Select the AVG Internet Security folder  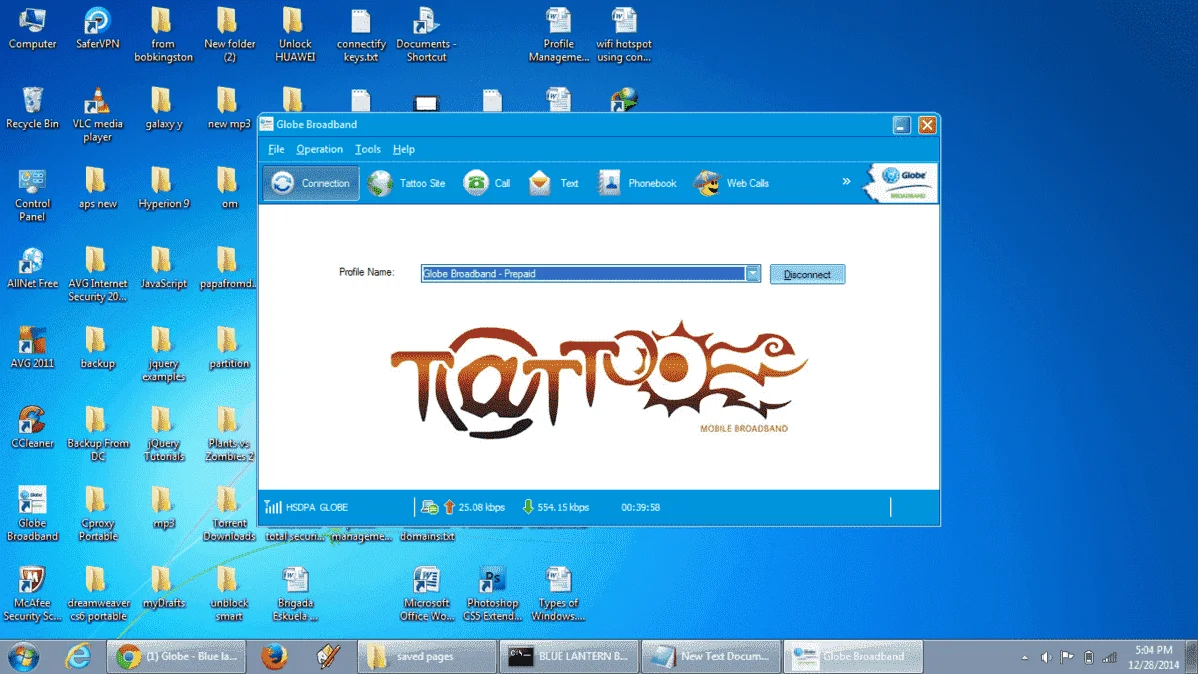[97, 274]
